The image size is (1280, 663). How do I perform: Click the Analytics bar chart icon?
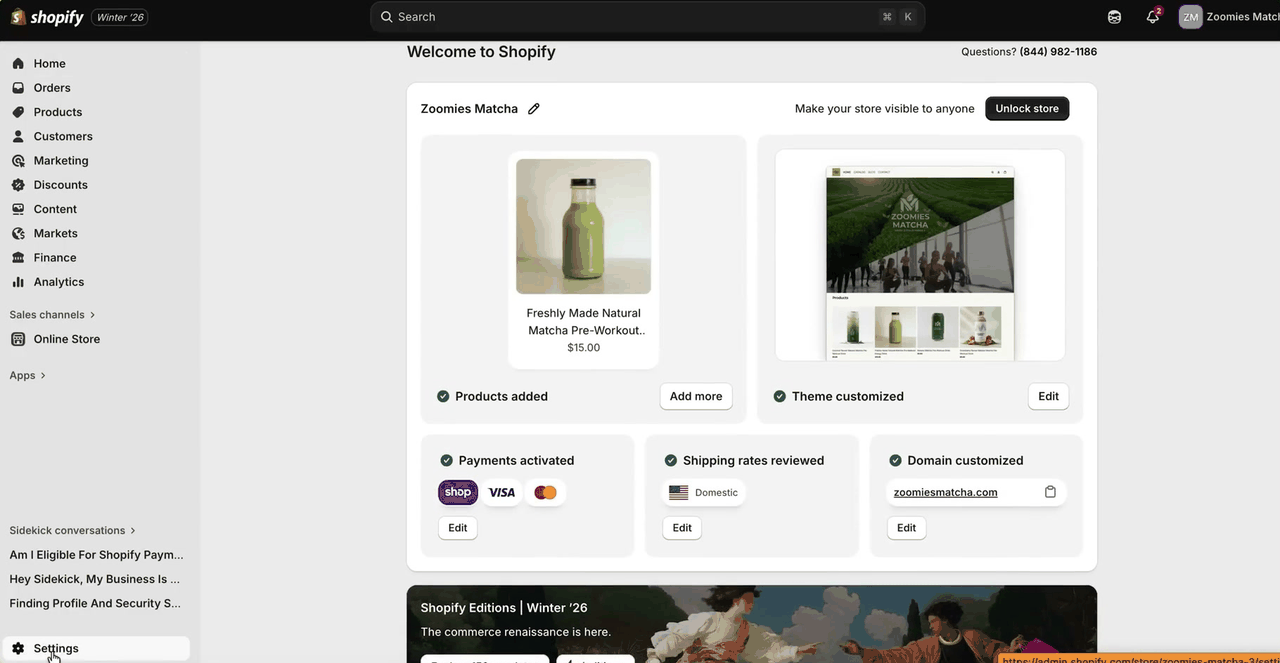point(18,282)
